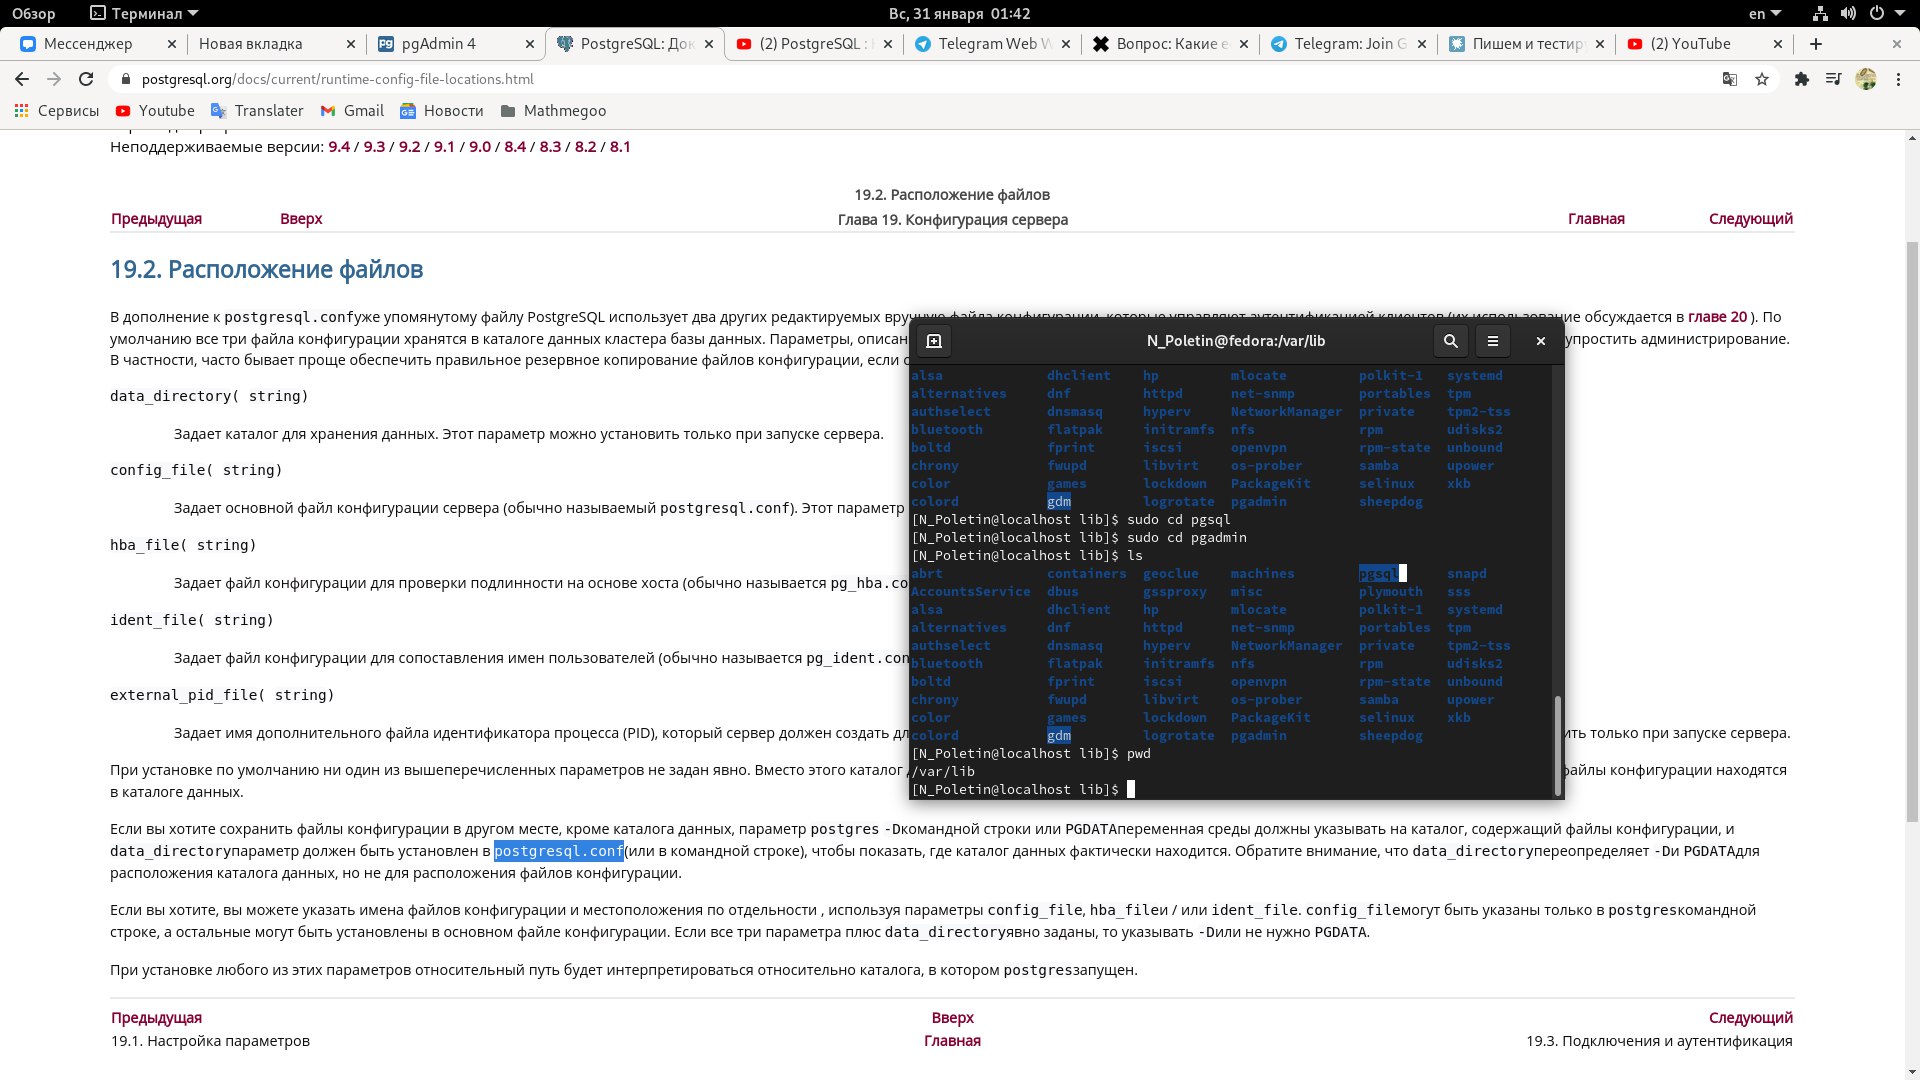This screenshot has height=1080, width=1920.
Task: Click the power icon in top bar
Action: [1876, 14]
